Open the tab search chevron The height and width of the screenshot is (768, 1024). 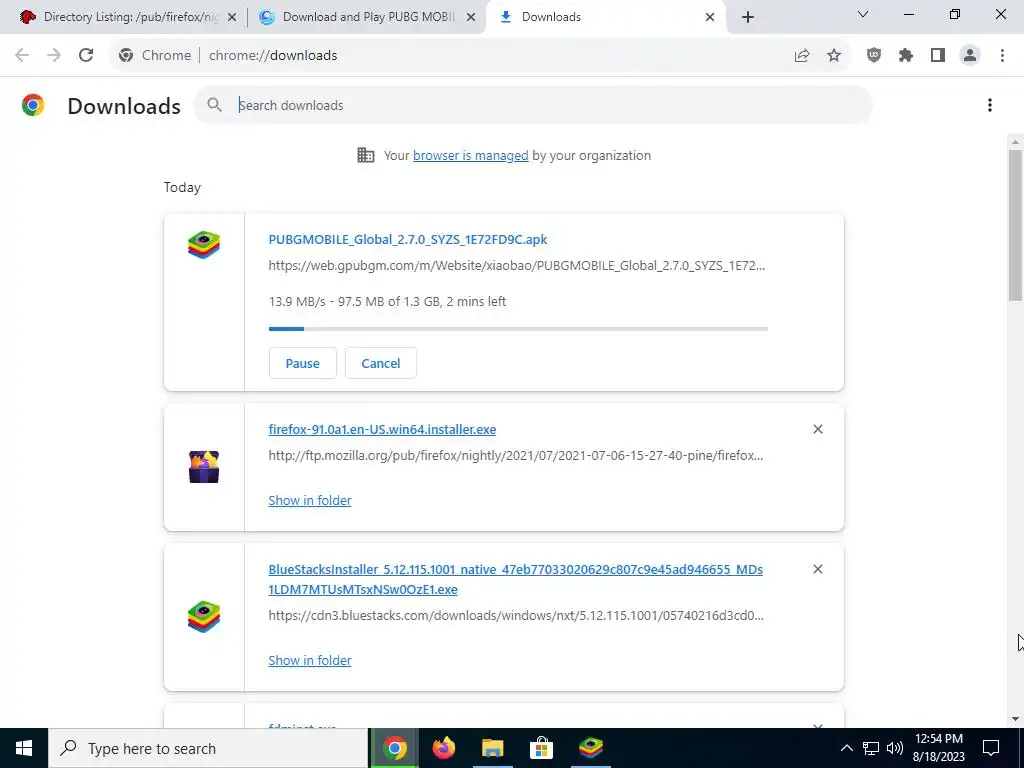863,14
